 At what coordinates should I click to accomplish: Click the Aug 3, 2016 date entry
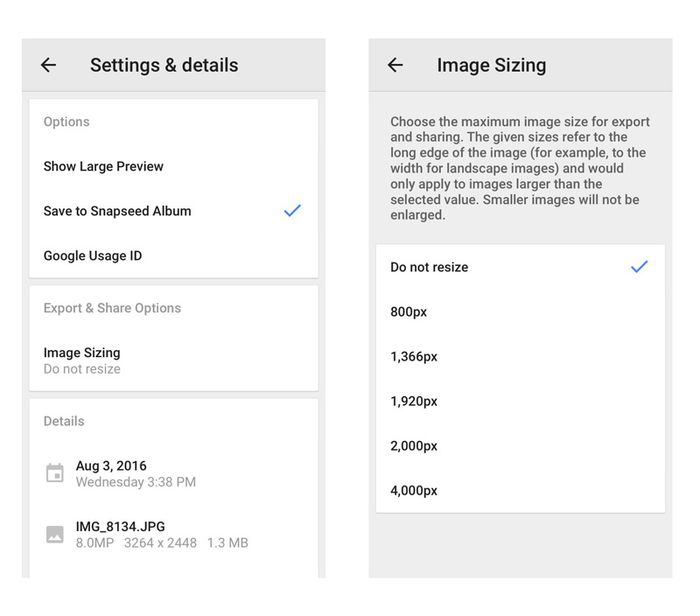(111, 466)
